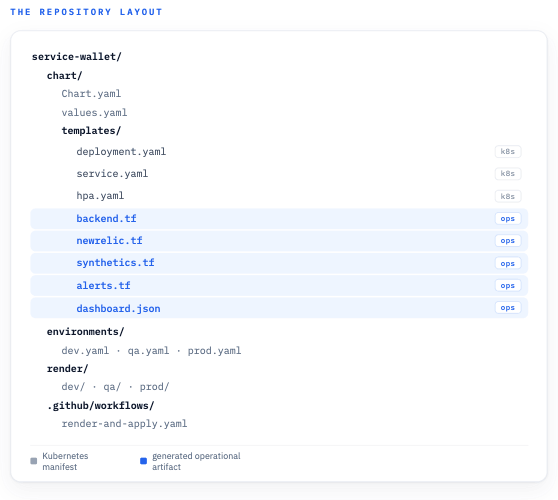The height and width of the screenshot is (500, 558).
Task: Click qa/ under render
Action: pos(112,386)
